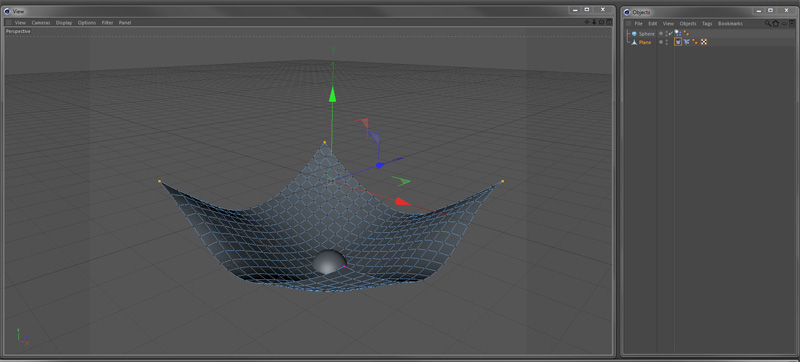Viewport: 800px width, 362px height.
Task: Open the Tags menu
Action: click(707, 23)
